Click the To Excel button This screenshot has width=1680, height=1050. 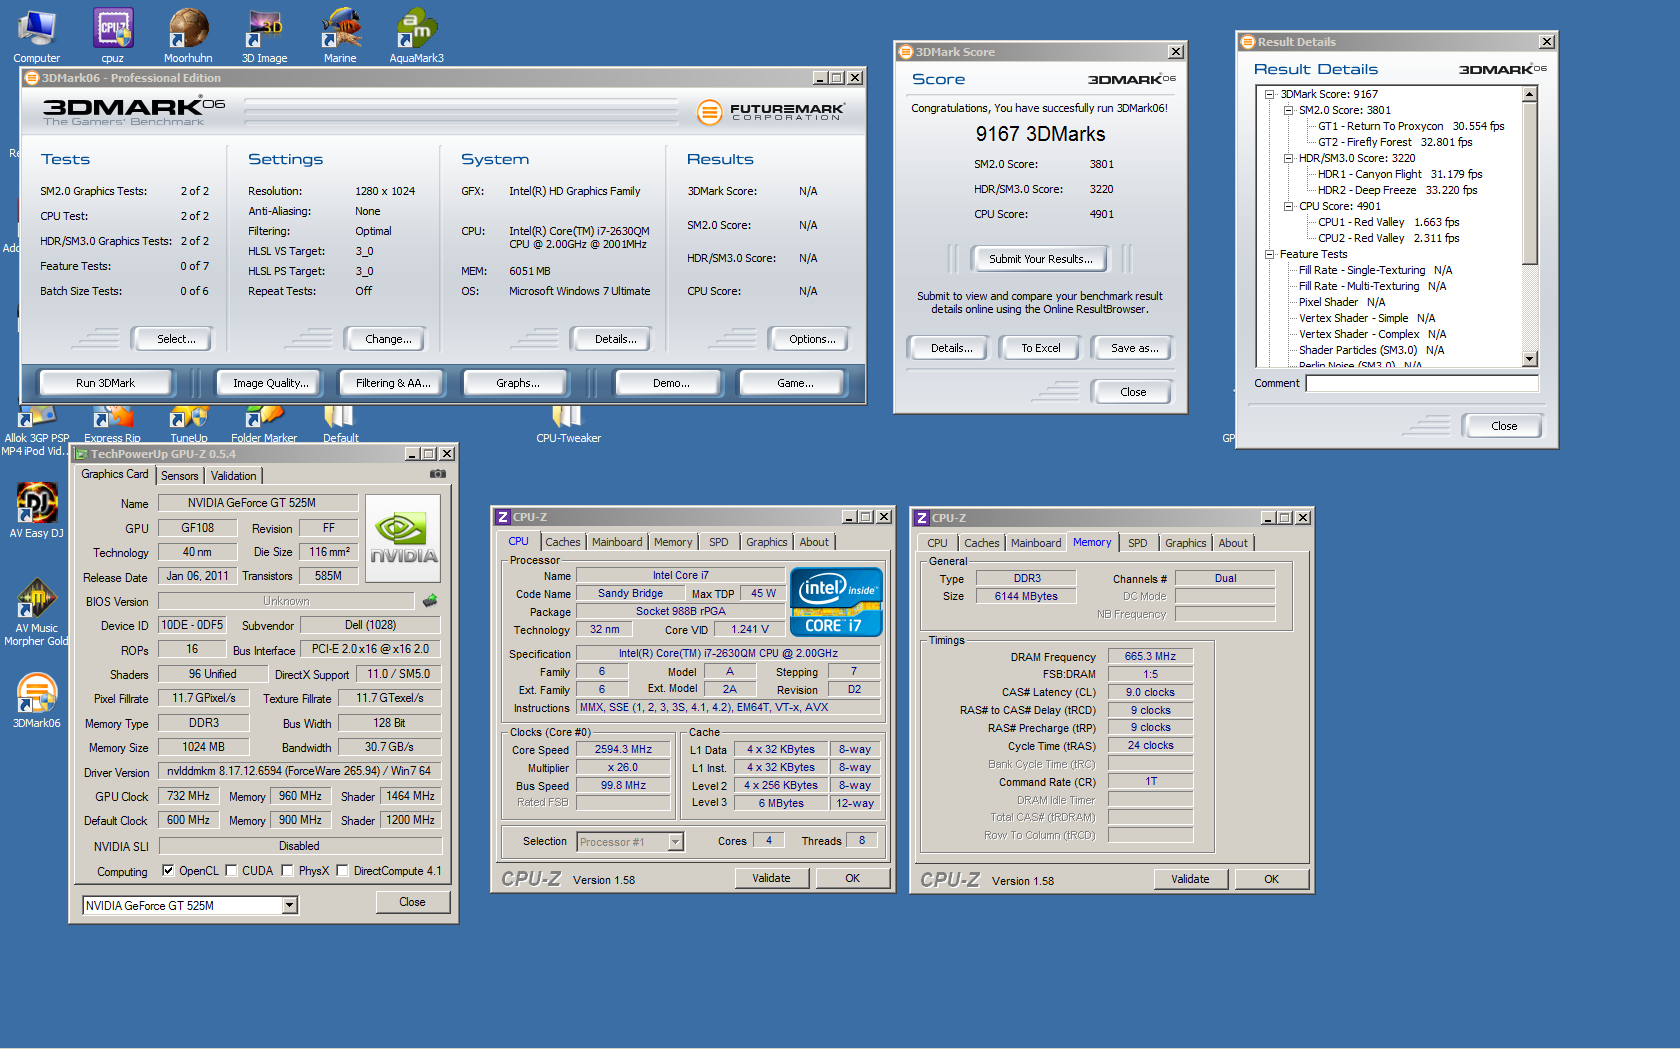coord(1041,348)
